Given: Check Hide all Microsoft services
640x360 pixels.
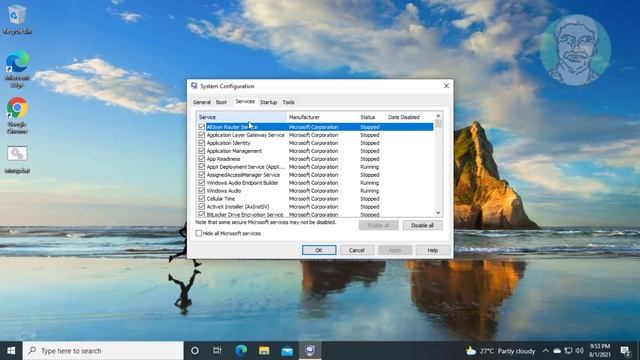Looking at the screenshot, I should click(x=199, y=233).
